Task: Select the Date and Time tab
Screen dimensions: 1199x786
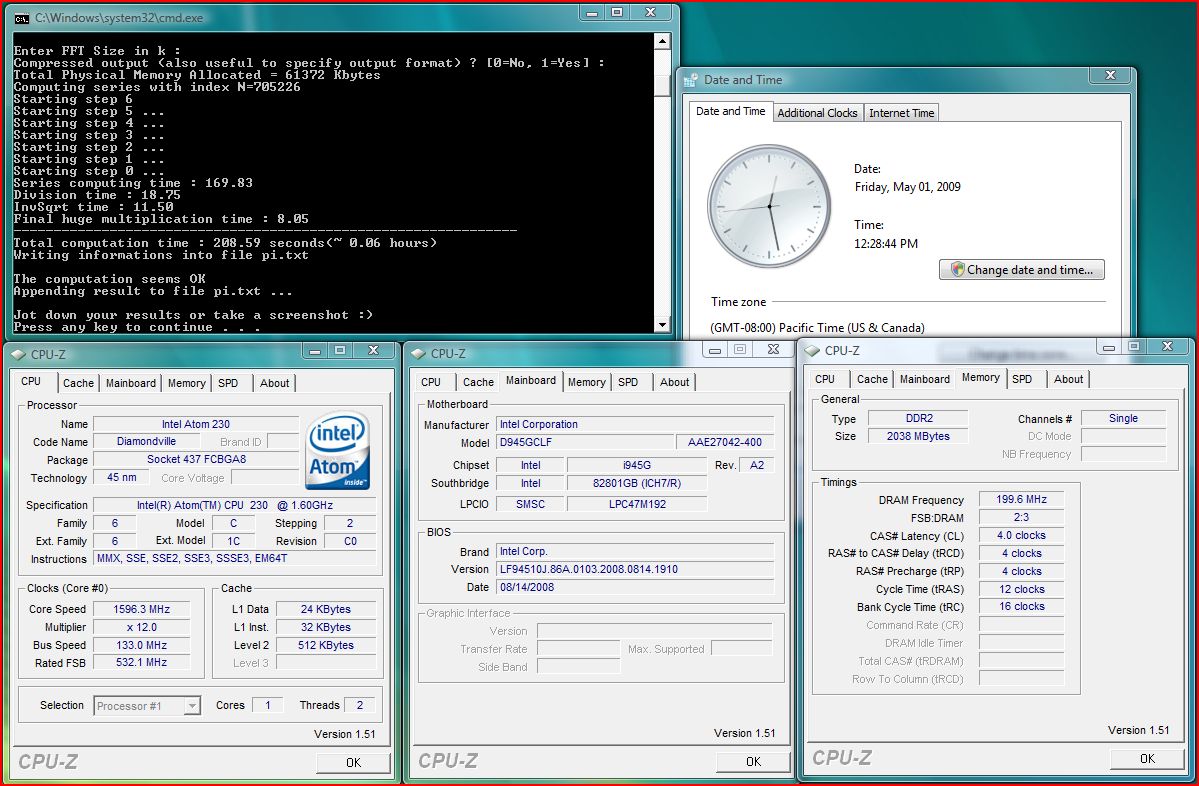Action: click(x=730, y=112)
